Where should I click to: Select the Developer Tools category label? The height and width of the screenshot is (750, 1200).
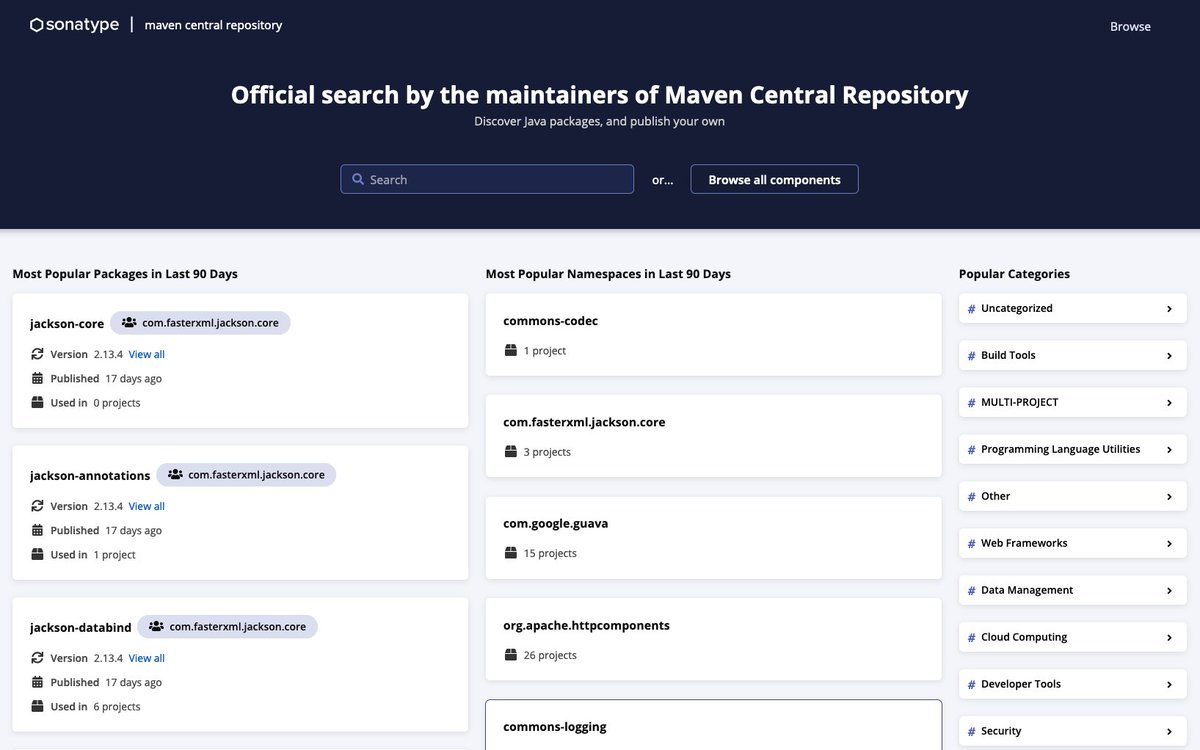click(1021, 684)
